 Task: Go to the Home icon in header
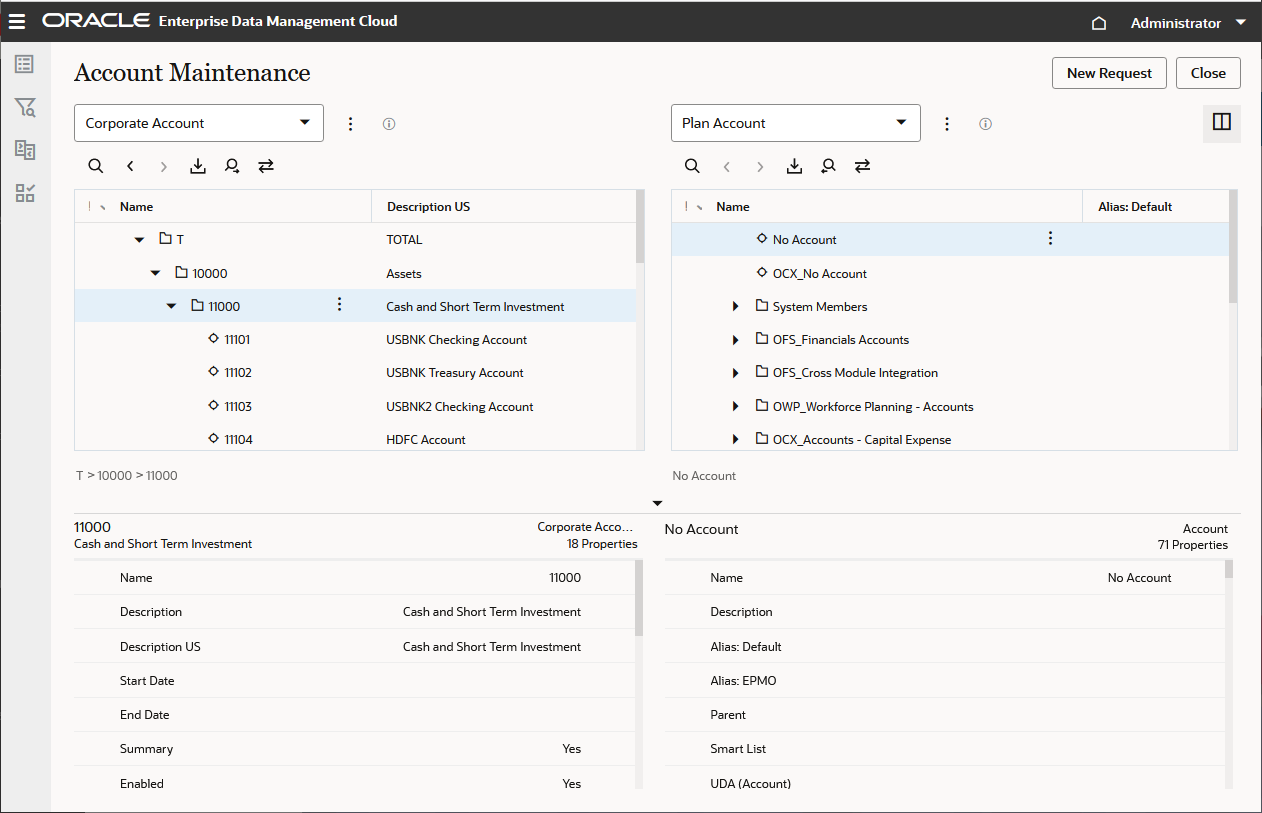click(1099, 23)
